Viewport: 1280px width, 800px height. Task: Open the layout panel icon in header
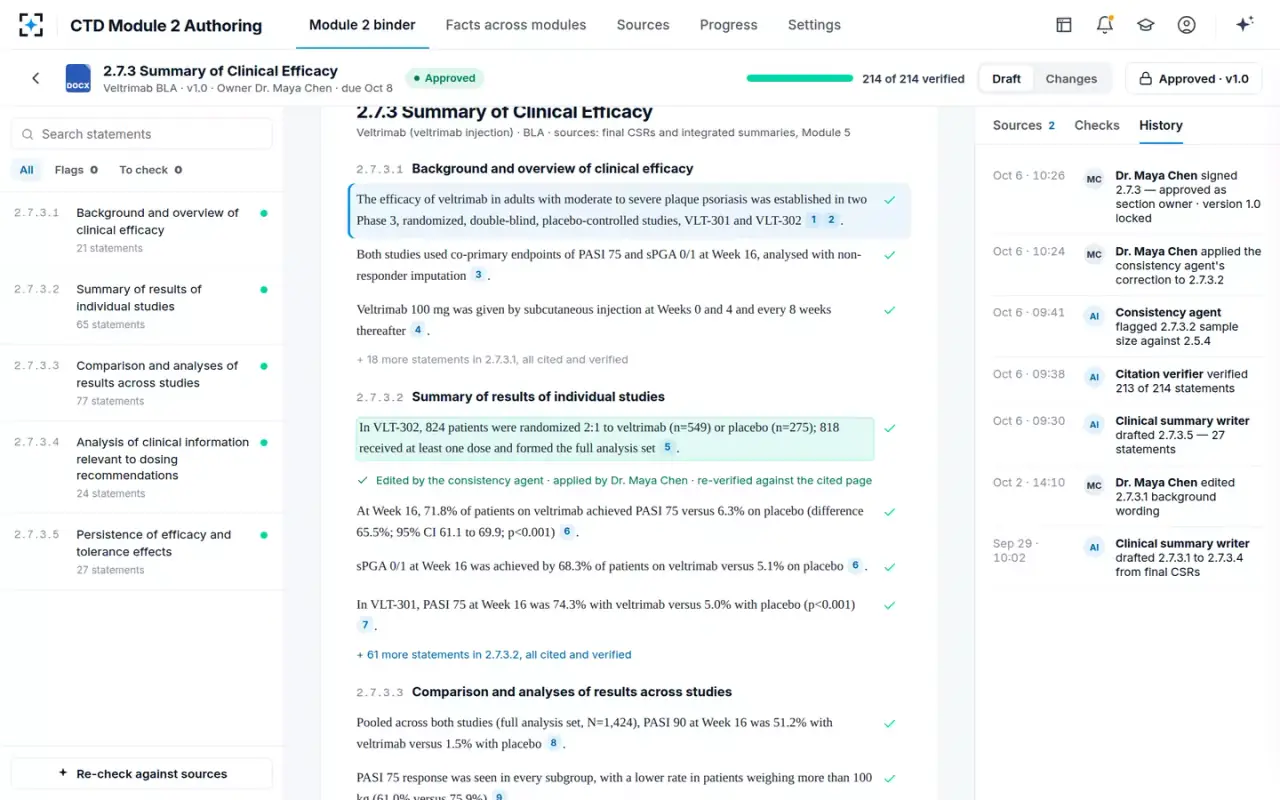[x=1064, y=25]
